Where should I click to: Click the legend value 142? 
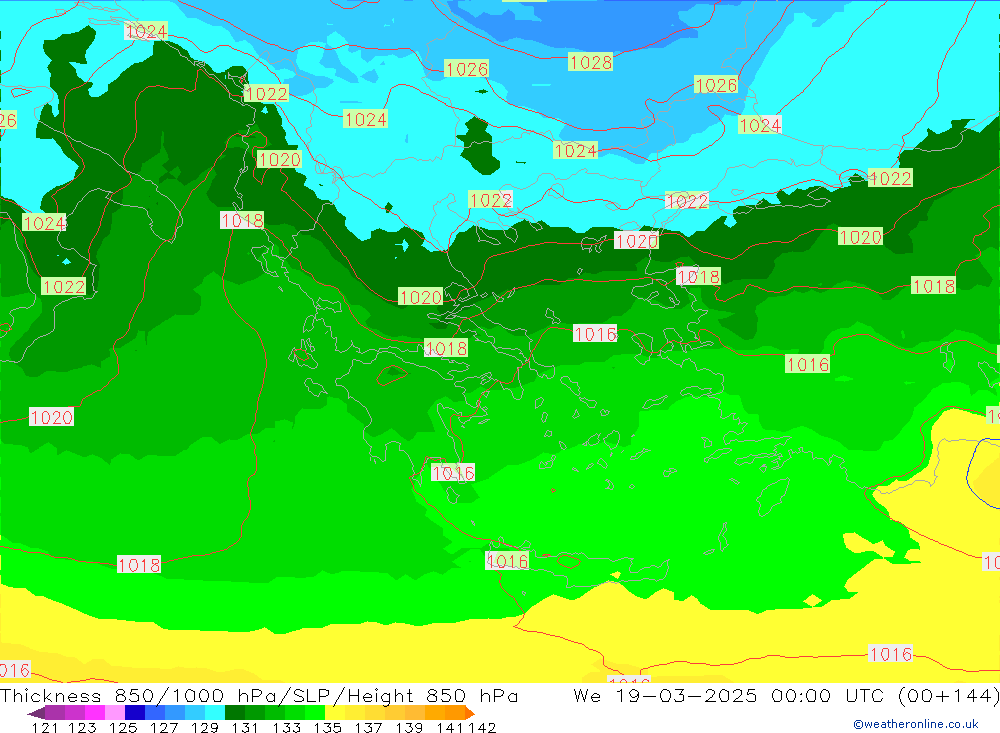coord(482,727)
